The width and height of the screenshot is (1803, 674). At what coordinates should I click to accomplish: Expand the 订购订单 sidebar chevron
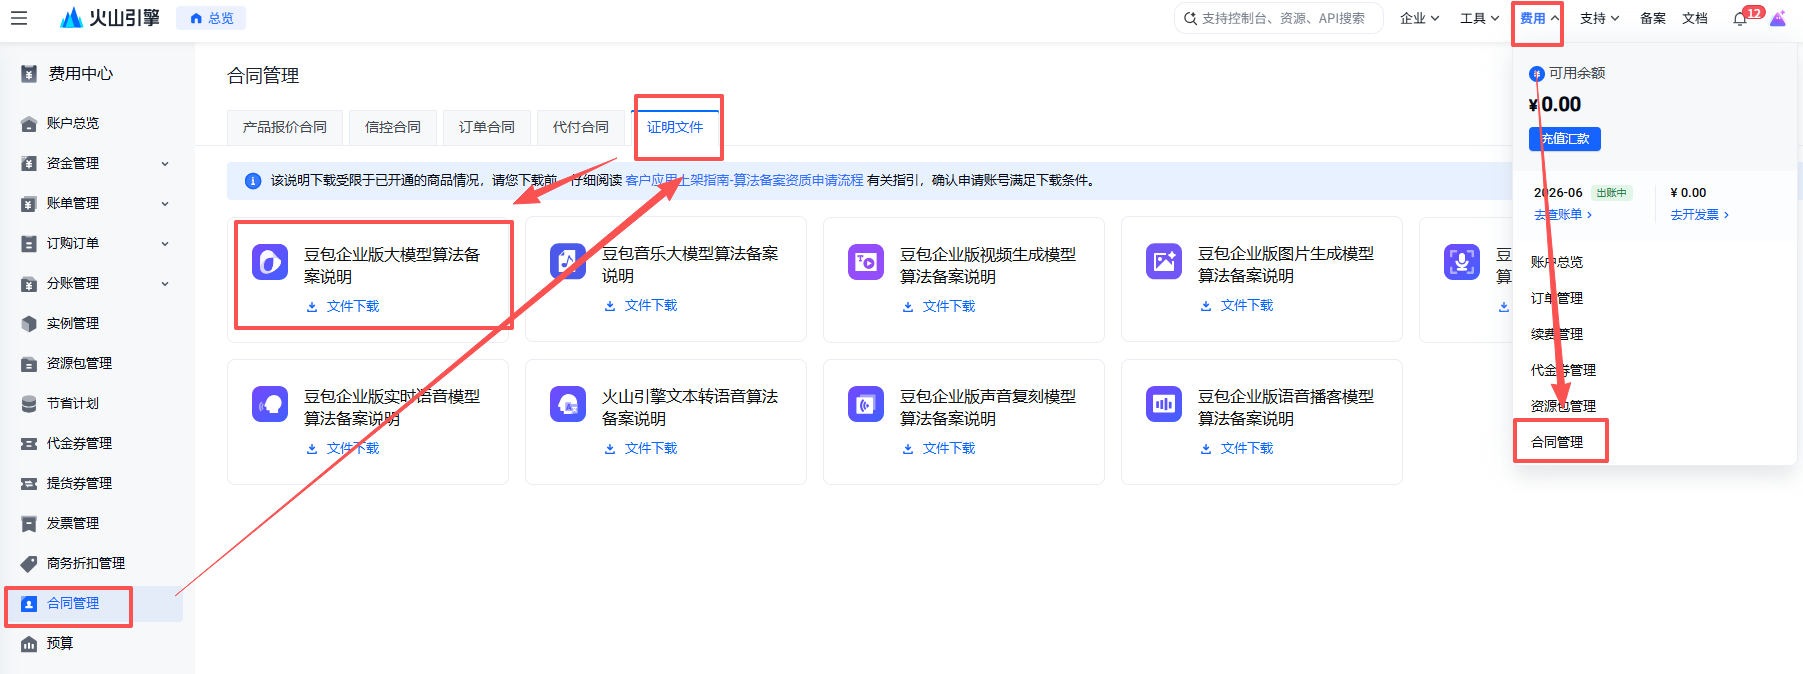[x=165, y=243]
